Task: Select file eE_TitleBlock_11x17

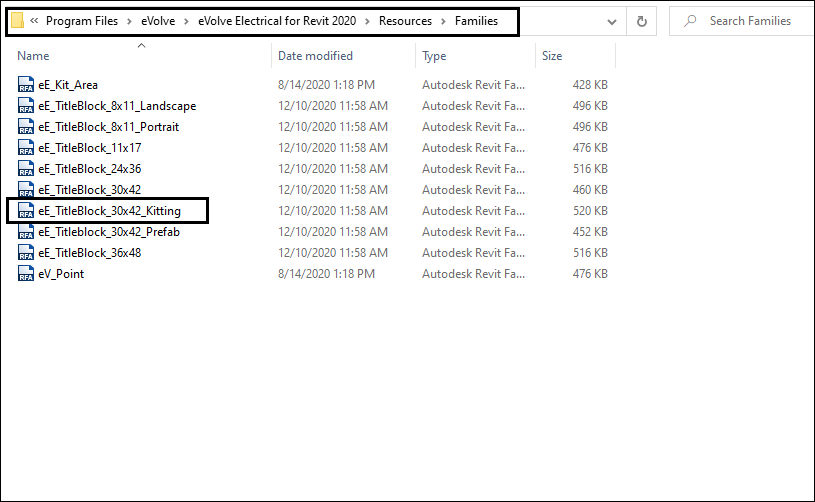Action: click(90, 148)
